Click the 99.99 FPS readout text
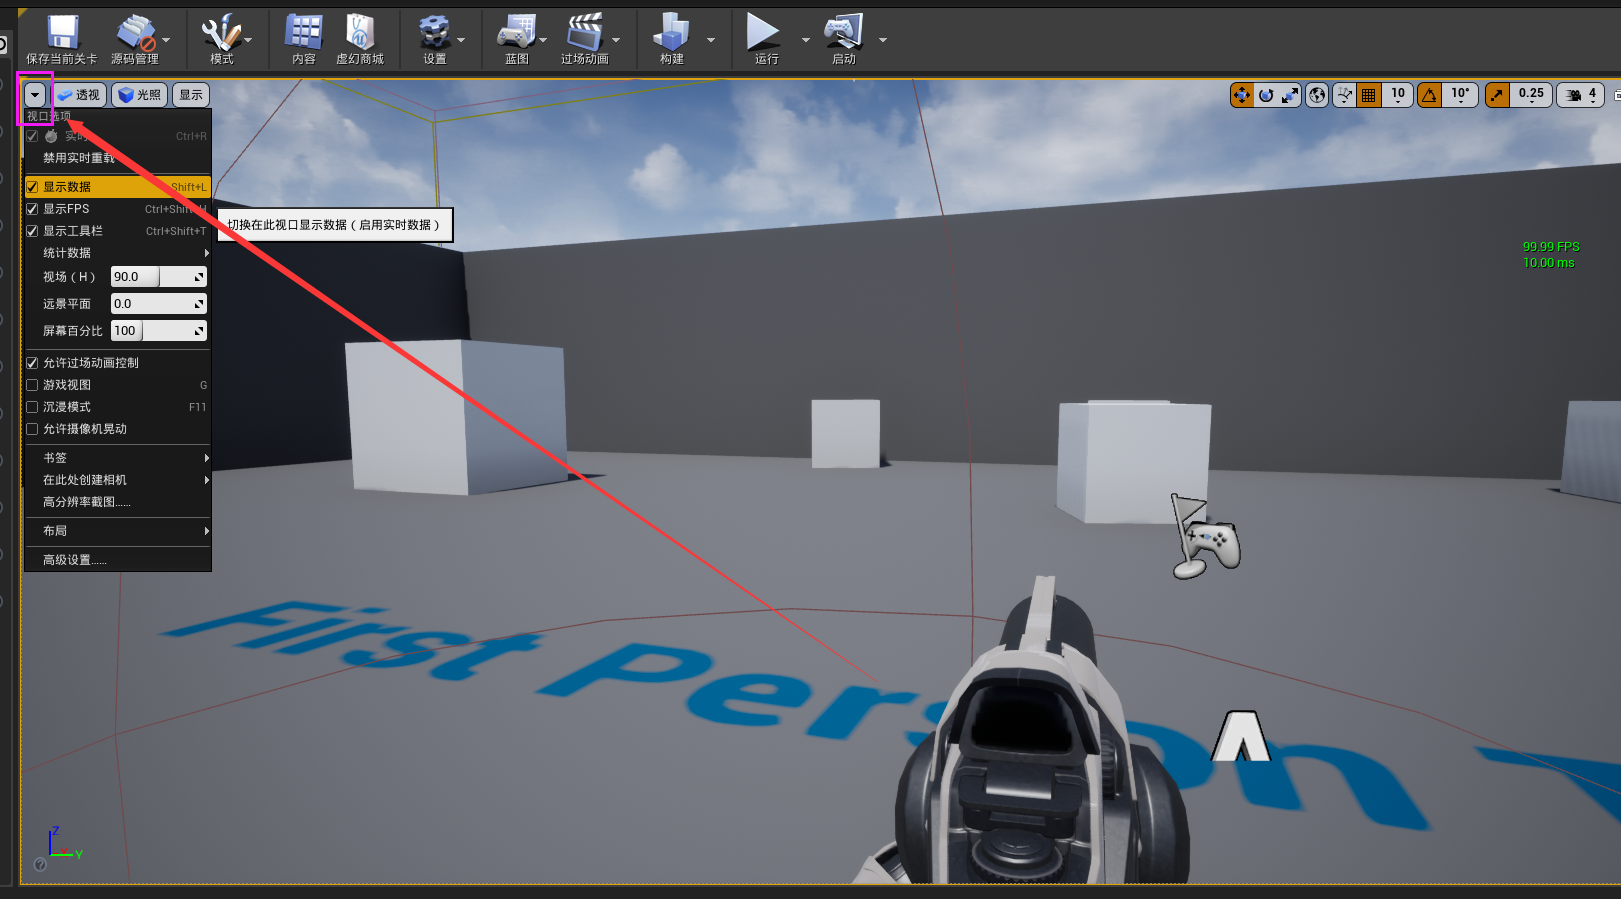This screenshot has height=899, width=1621. click(x=1551, y=247)
